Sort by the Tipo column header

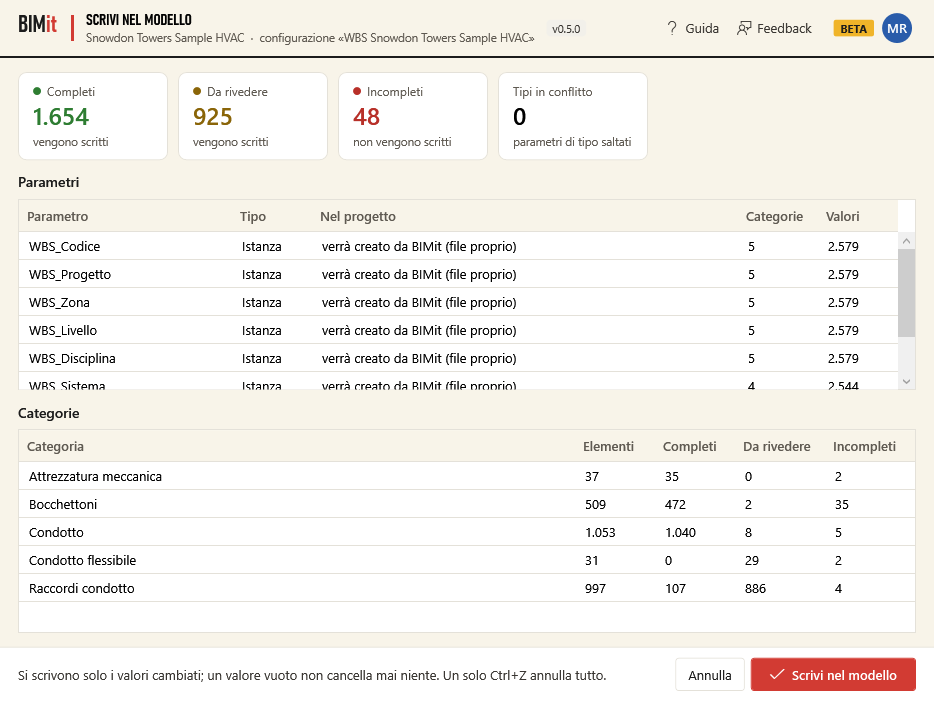pyautogui.click(x=253, y=216)
